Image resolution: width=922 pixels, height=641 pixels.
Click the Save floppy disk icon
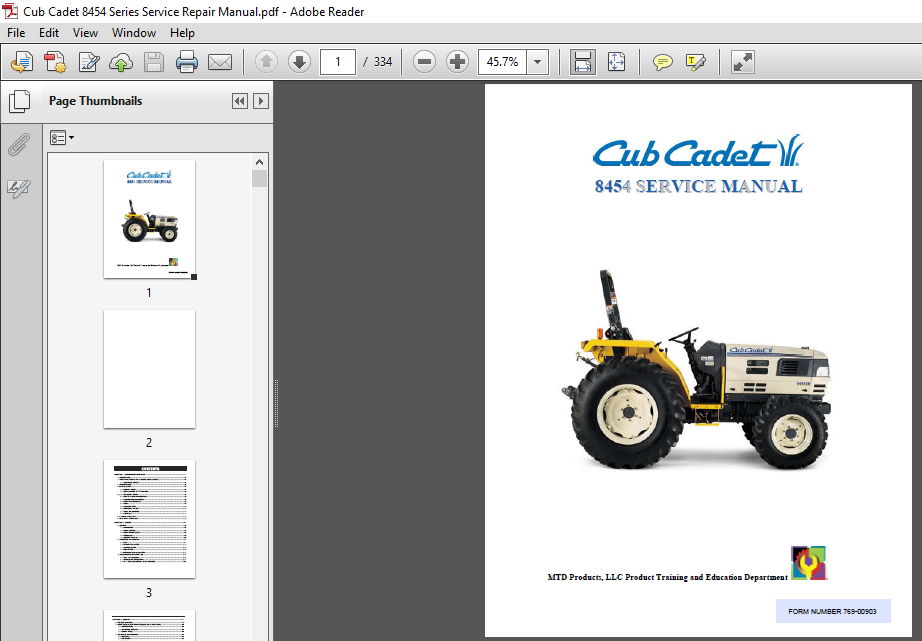(154, 62)
